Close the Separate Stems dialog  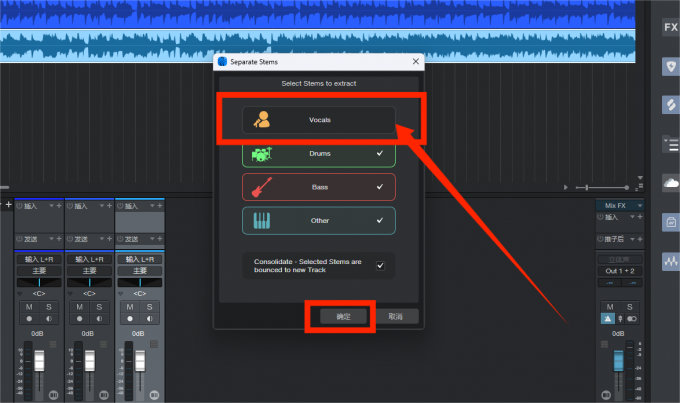[415, 62]
